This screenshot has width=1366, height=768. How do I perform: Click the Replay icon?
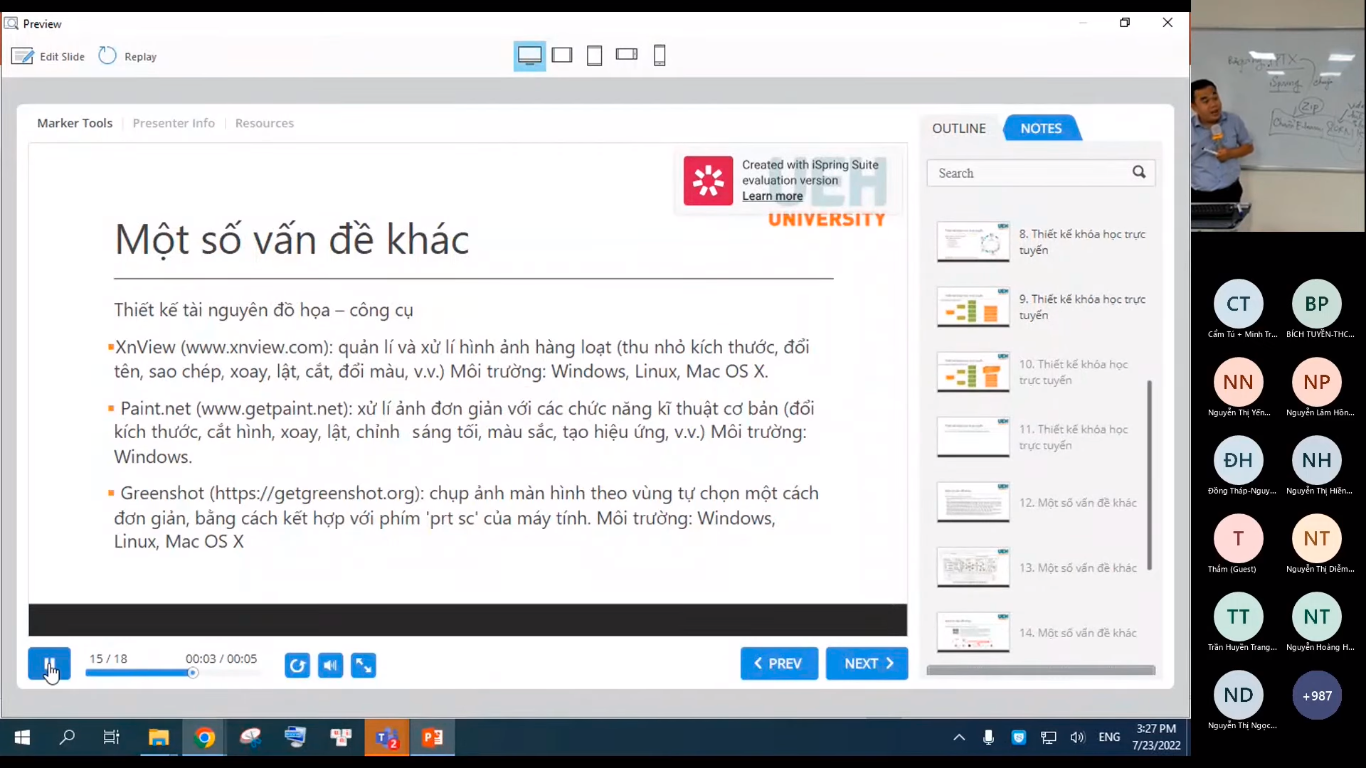point(107,56)
